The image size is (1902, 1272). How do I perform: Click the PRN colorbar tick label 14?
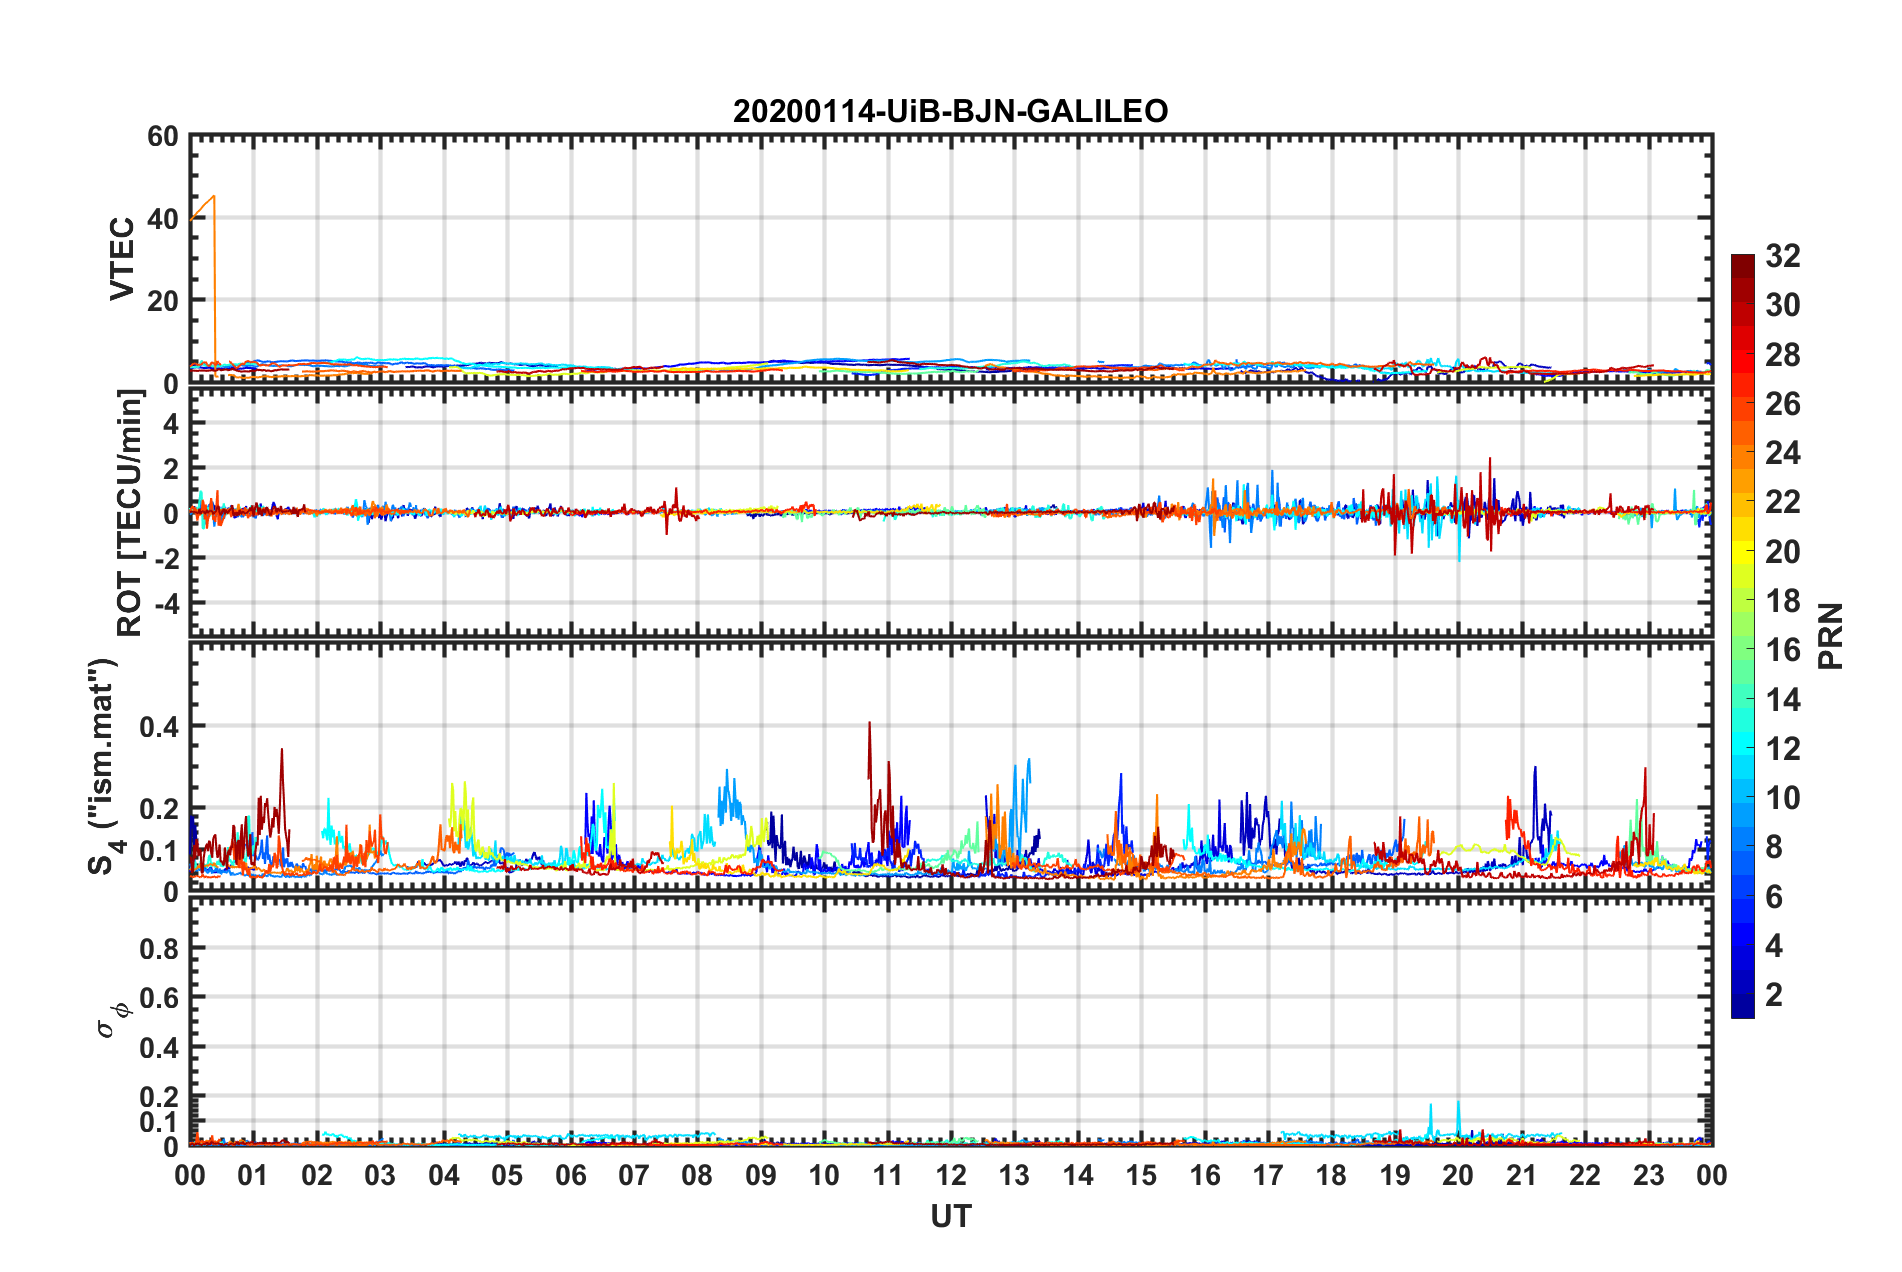1783,700
